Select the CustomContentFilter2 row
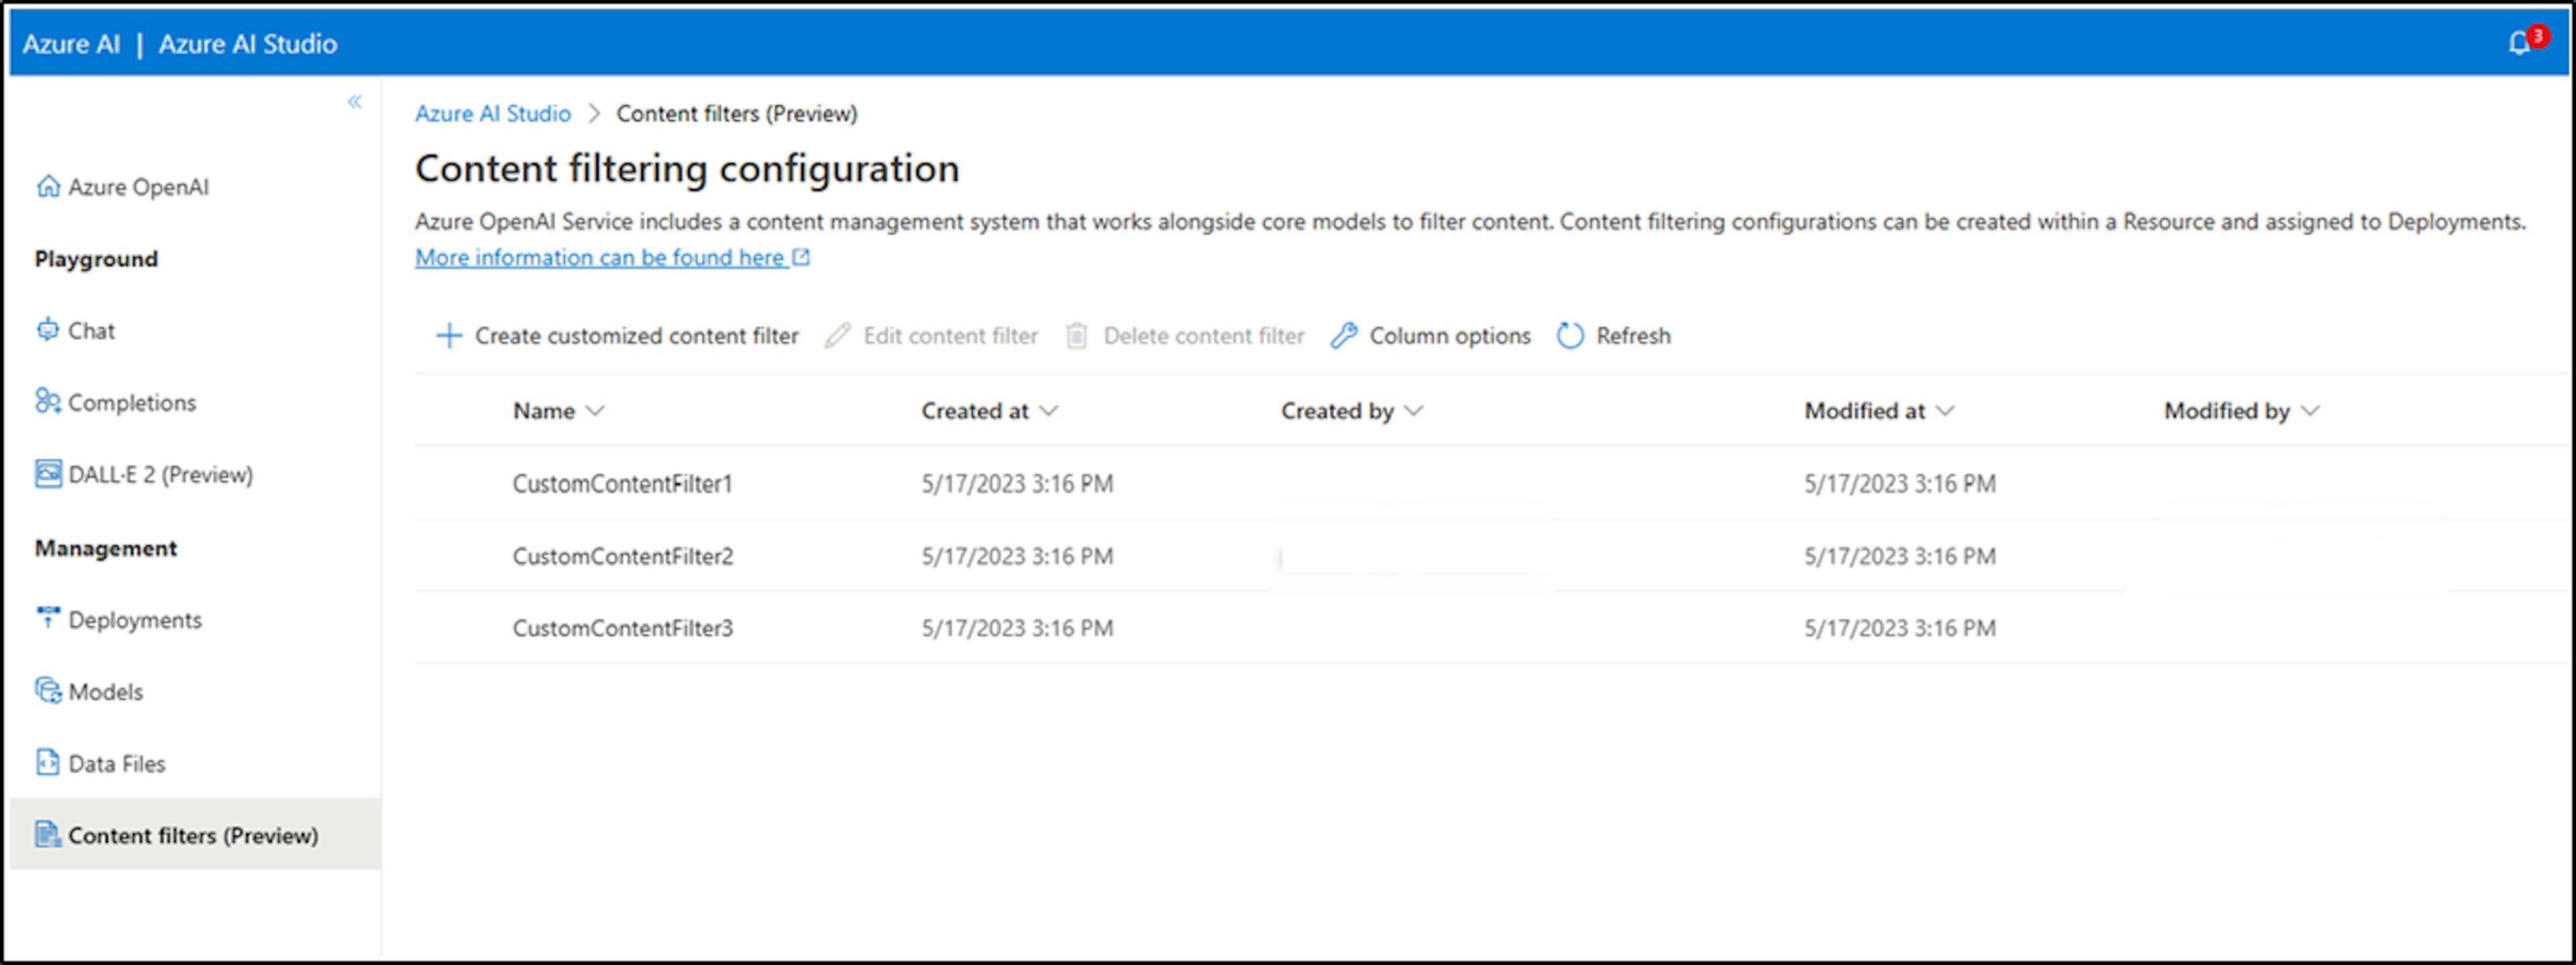 [623, 556]
